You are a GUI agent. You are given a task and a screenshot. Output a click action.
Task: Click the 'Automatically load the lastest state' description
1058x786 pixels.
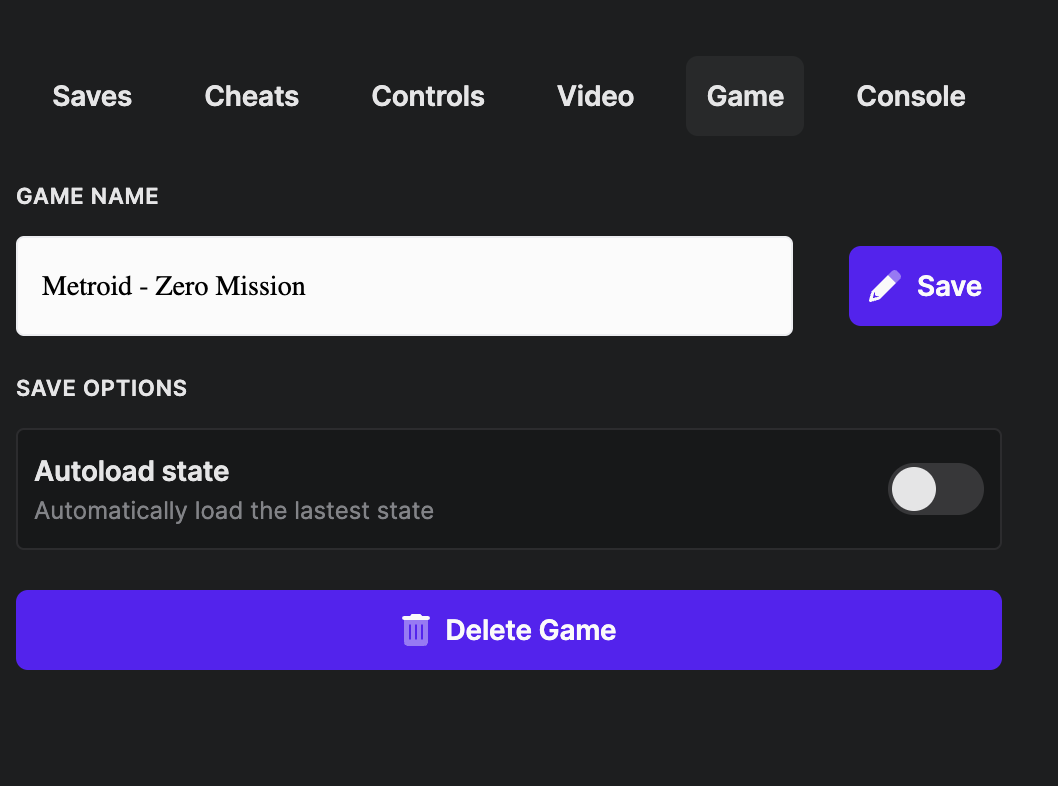(x=234, y=511)
